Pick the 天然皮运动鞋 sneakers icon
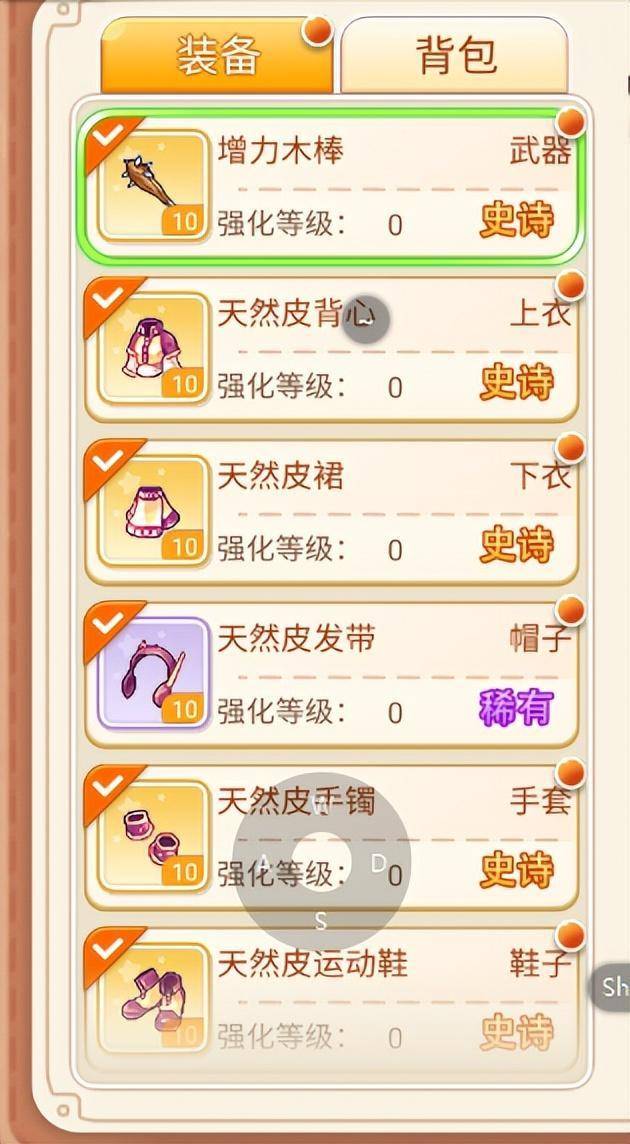The width and height of the screenshot is (630, 1144). click(153, 998)
